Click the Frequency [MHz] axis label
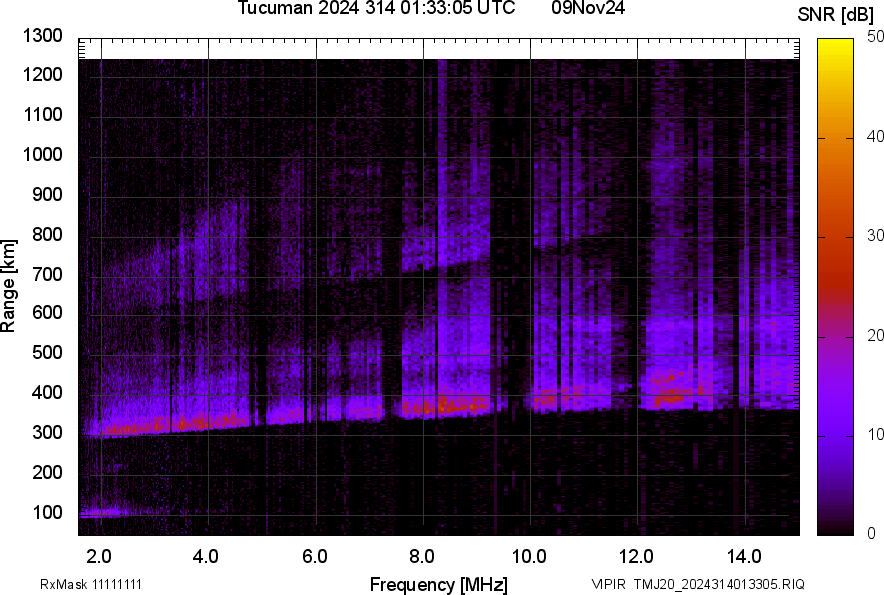This screenshot has width=884, height=595. pos(438,584)
